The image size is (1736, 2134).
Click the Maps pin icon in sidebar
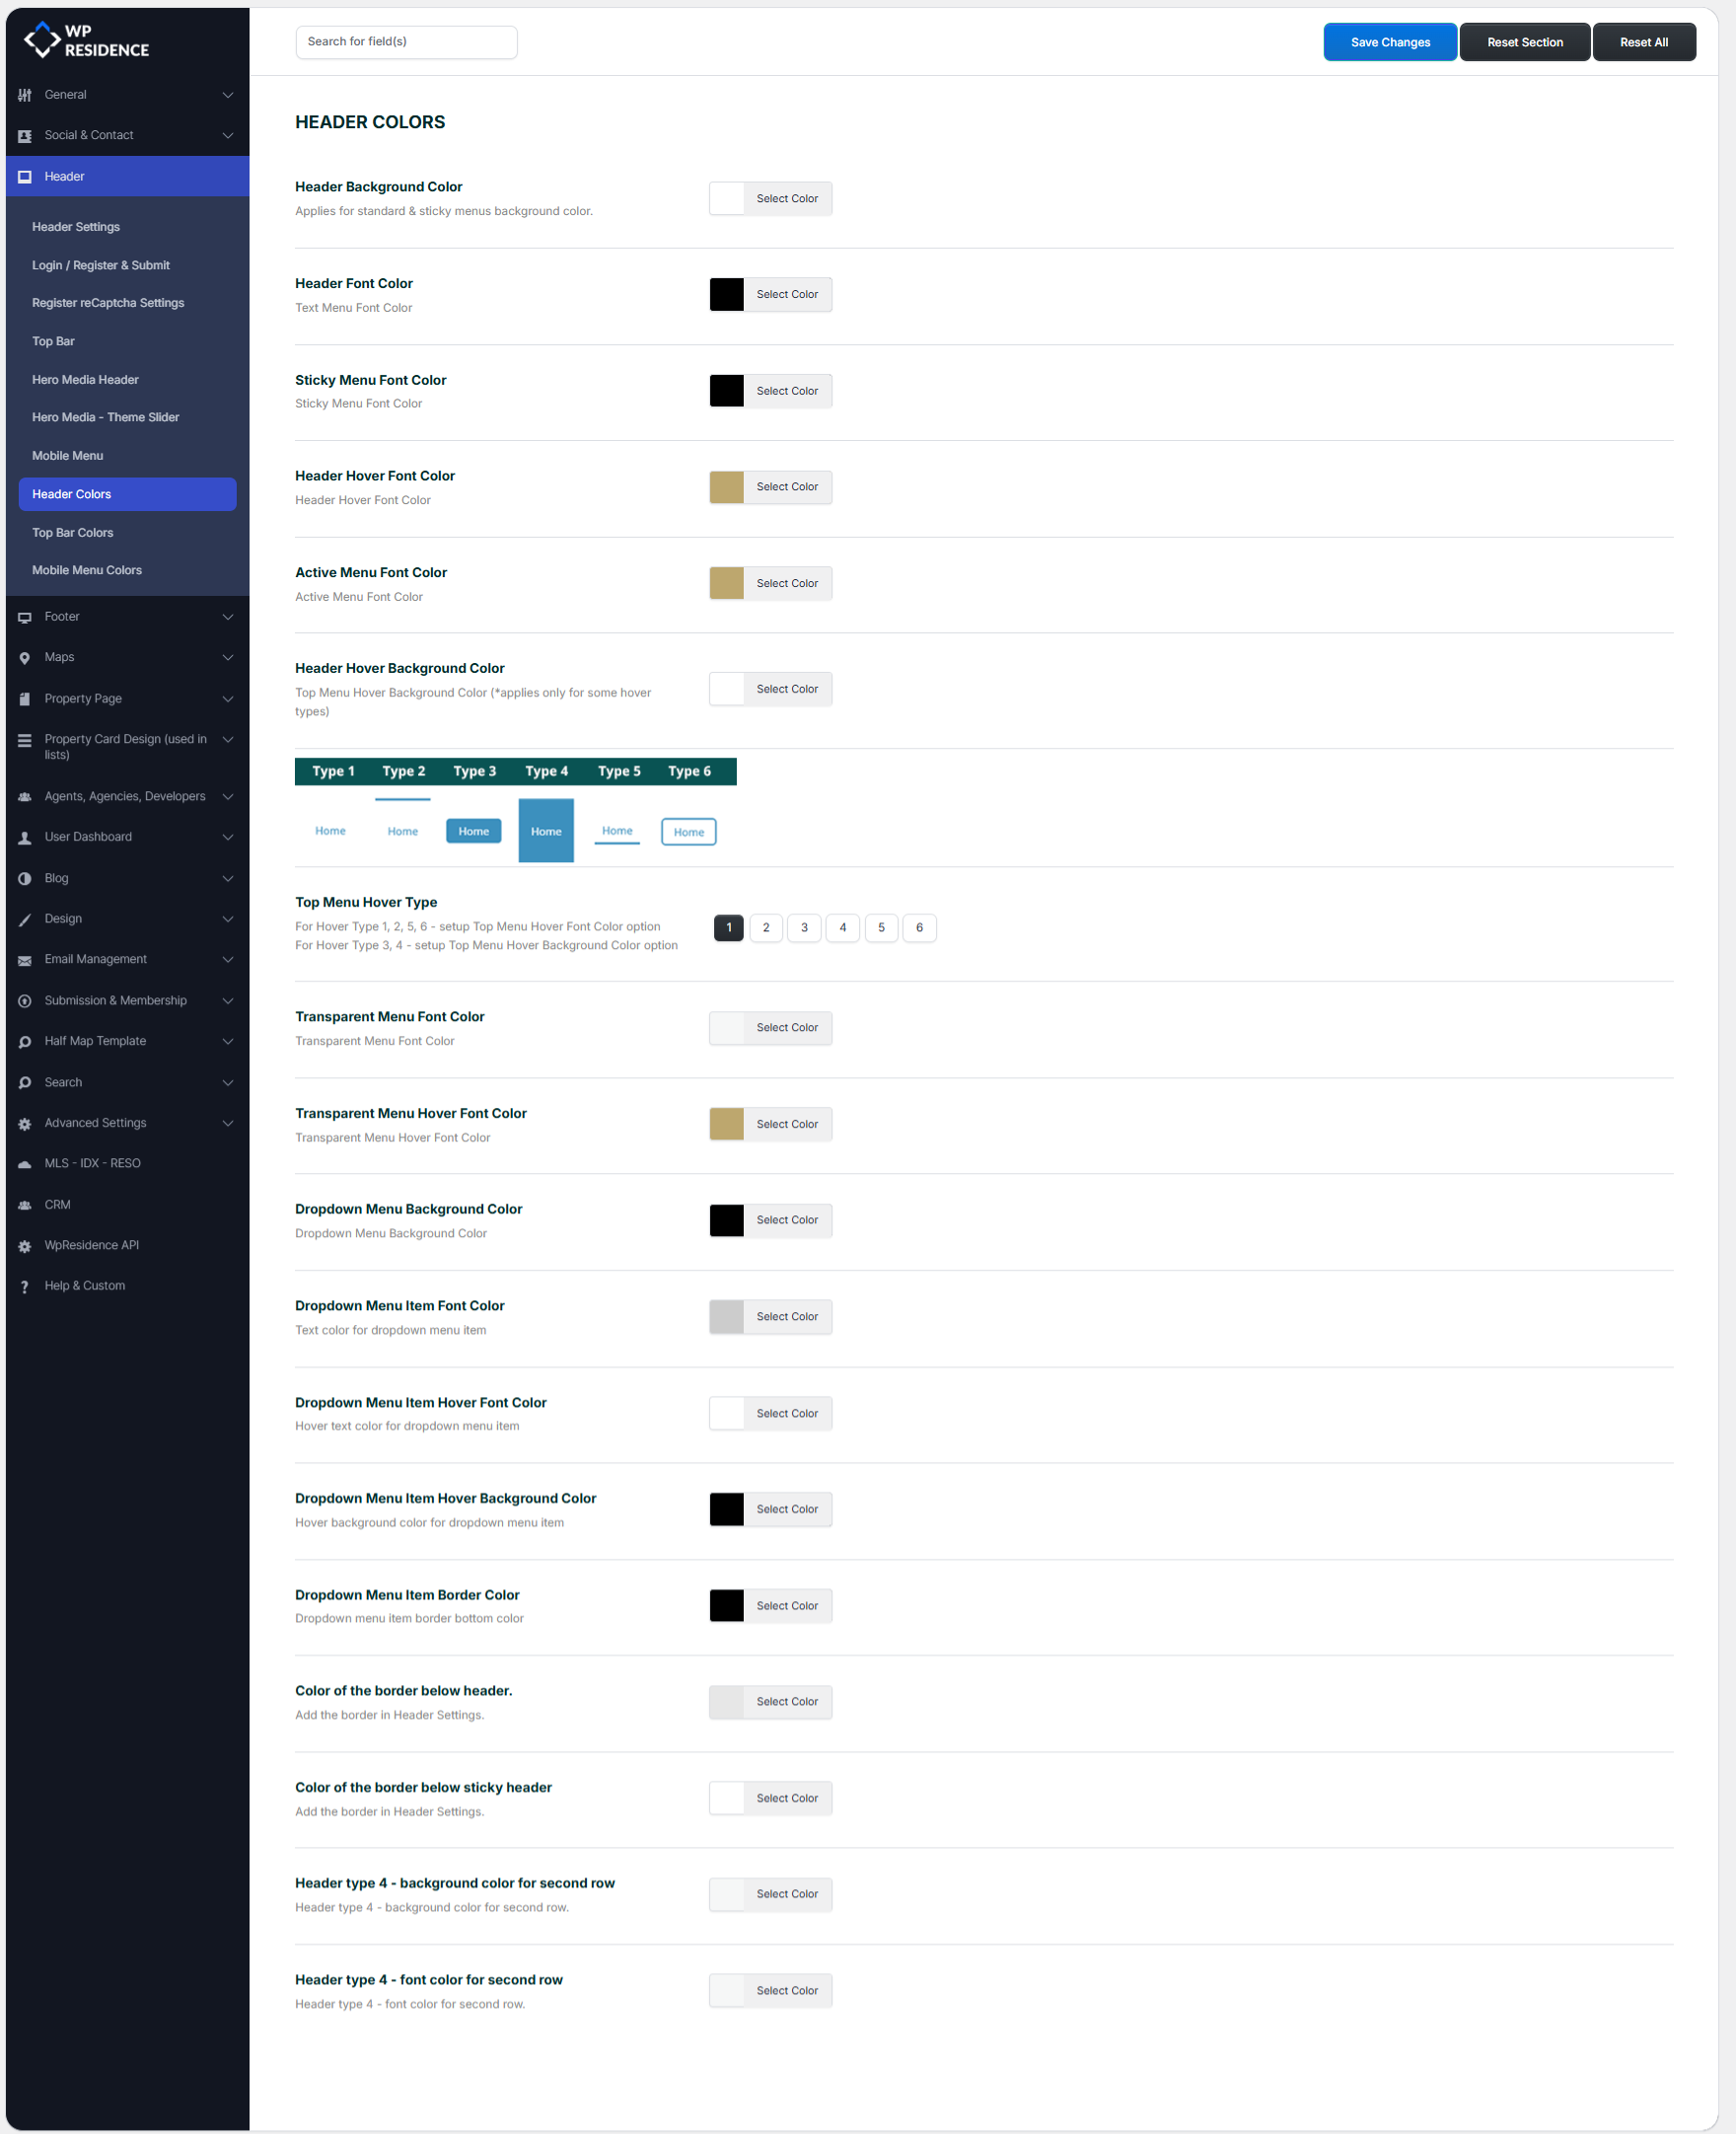[25, 658]
